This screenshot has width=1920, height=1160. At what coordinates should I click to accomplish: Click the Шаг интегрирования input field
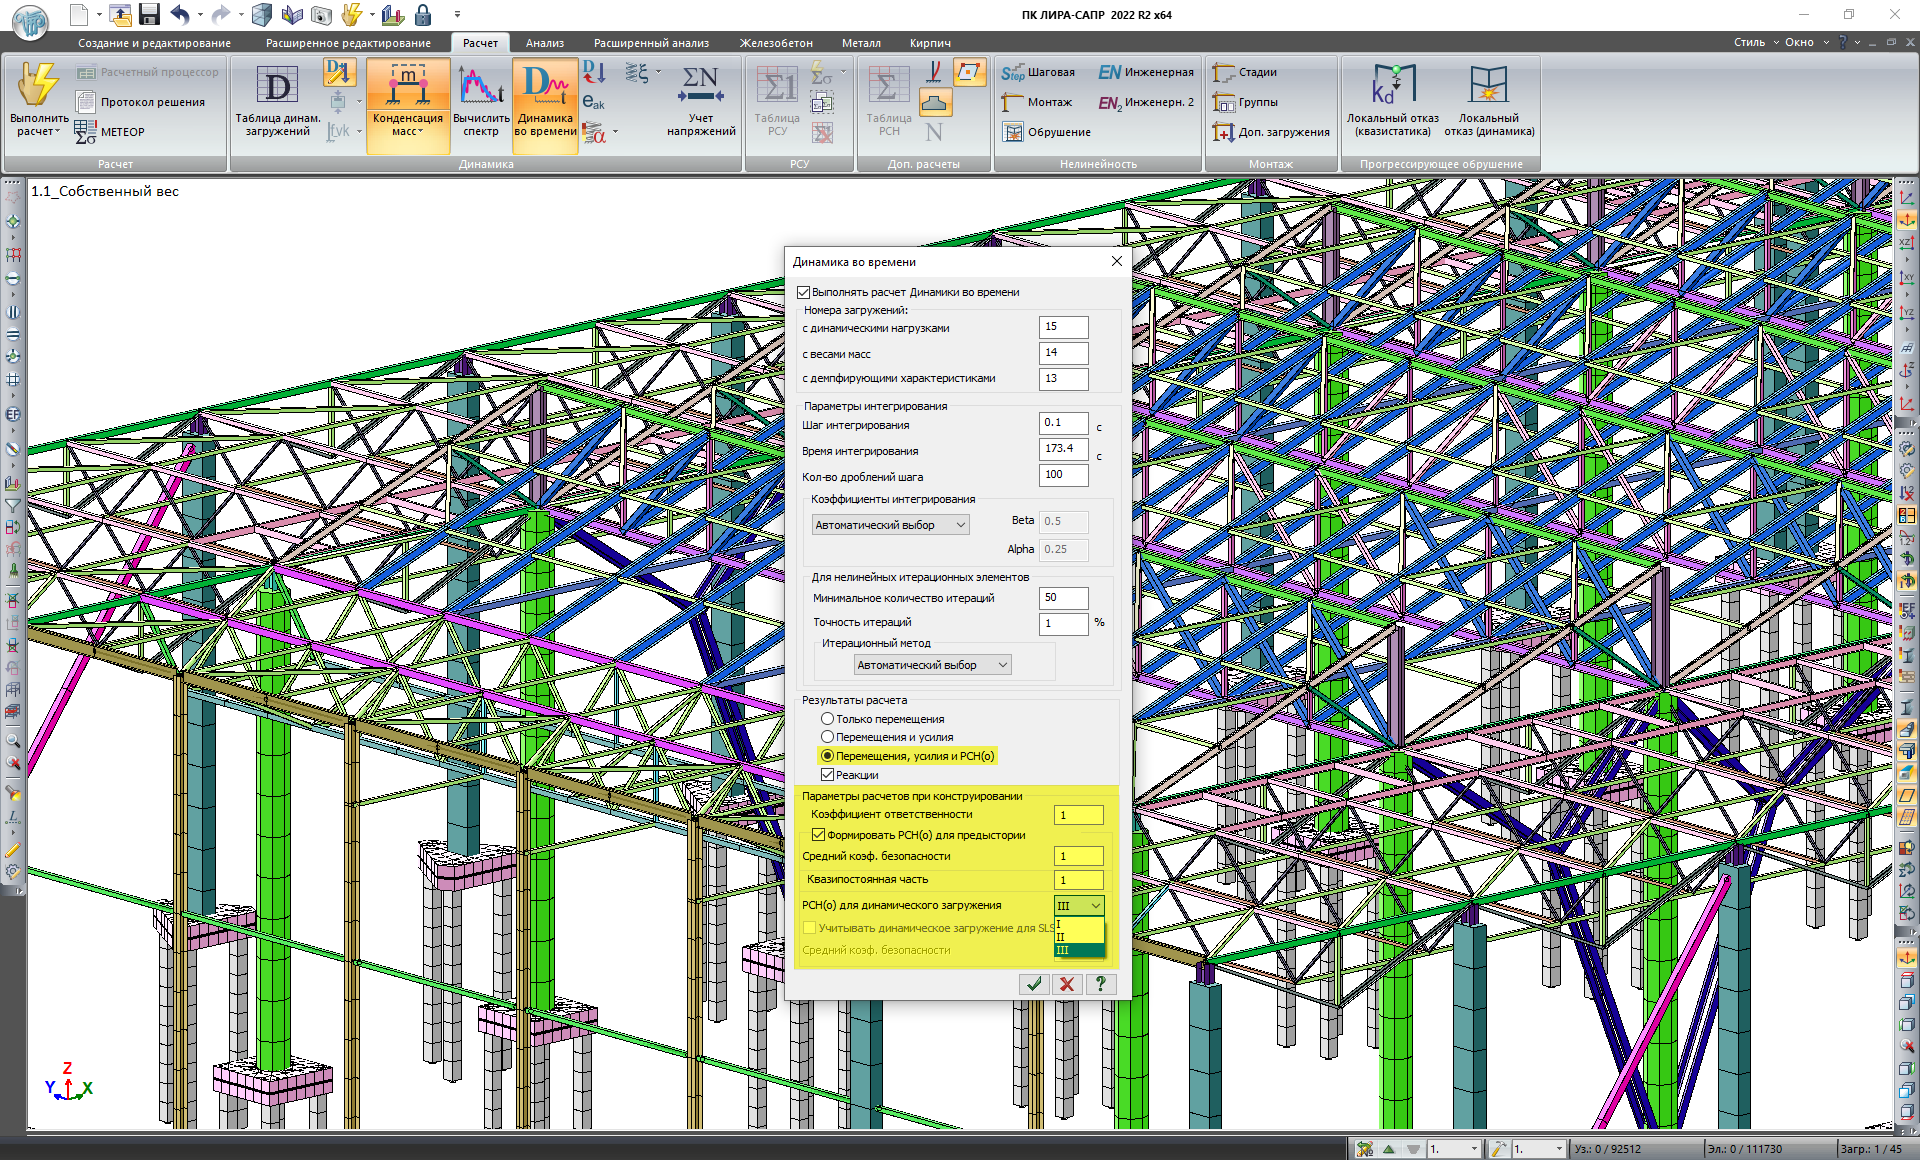tap(1063, 423)
